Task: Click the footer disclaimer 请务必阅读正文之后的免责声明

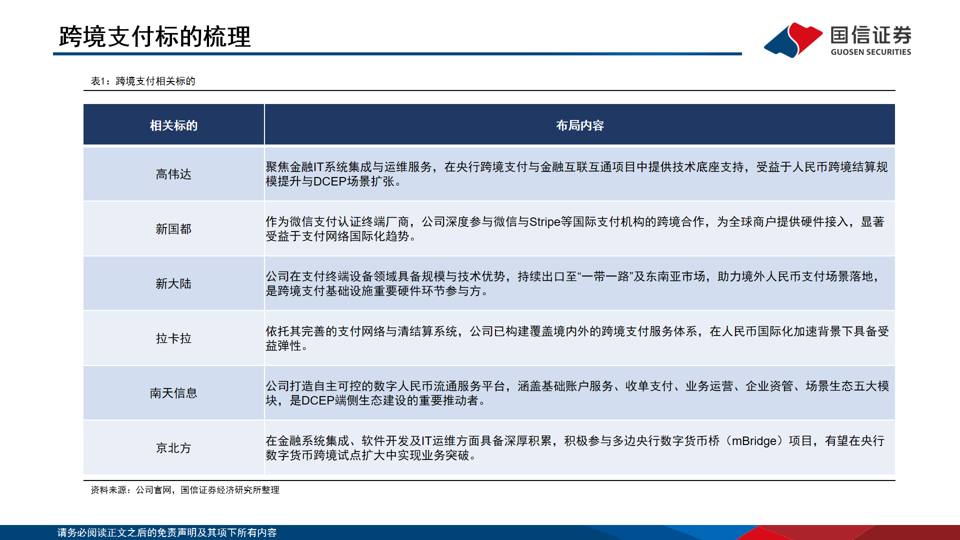Action: coord(167,533)
